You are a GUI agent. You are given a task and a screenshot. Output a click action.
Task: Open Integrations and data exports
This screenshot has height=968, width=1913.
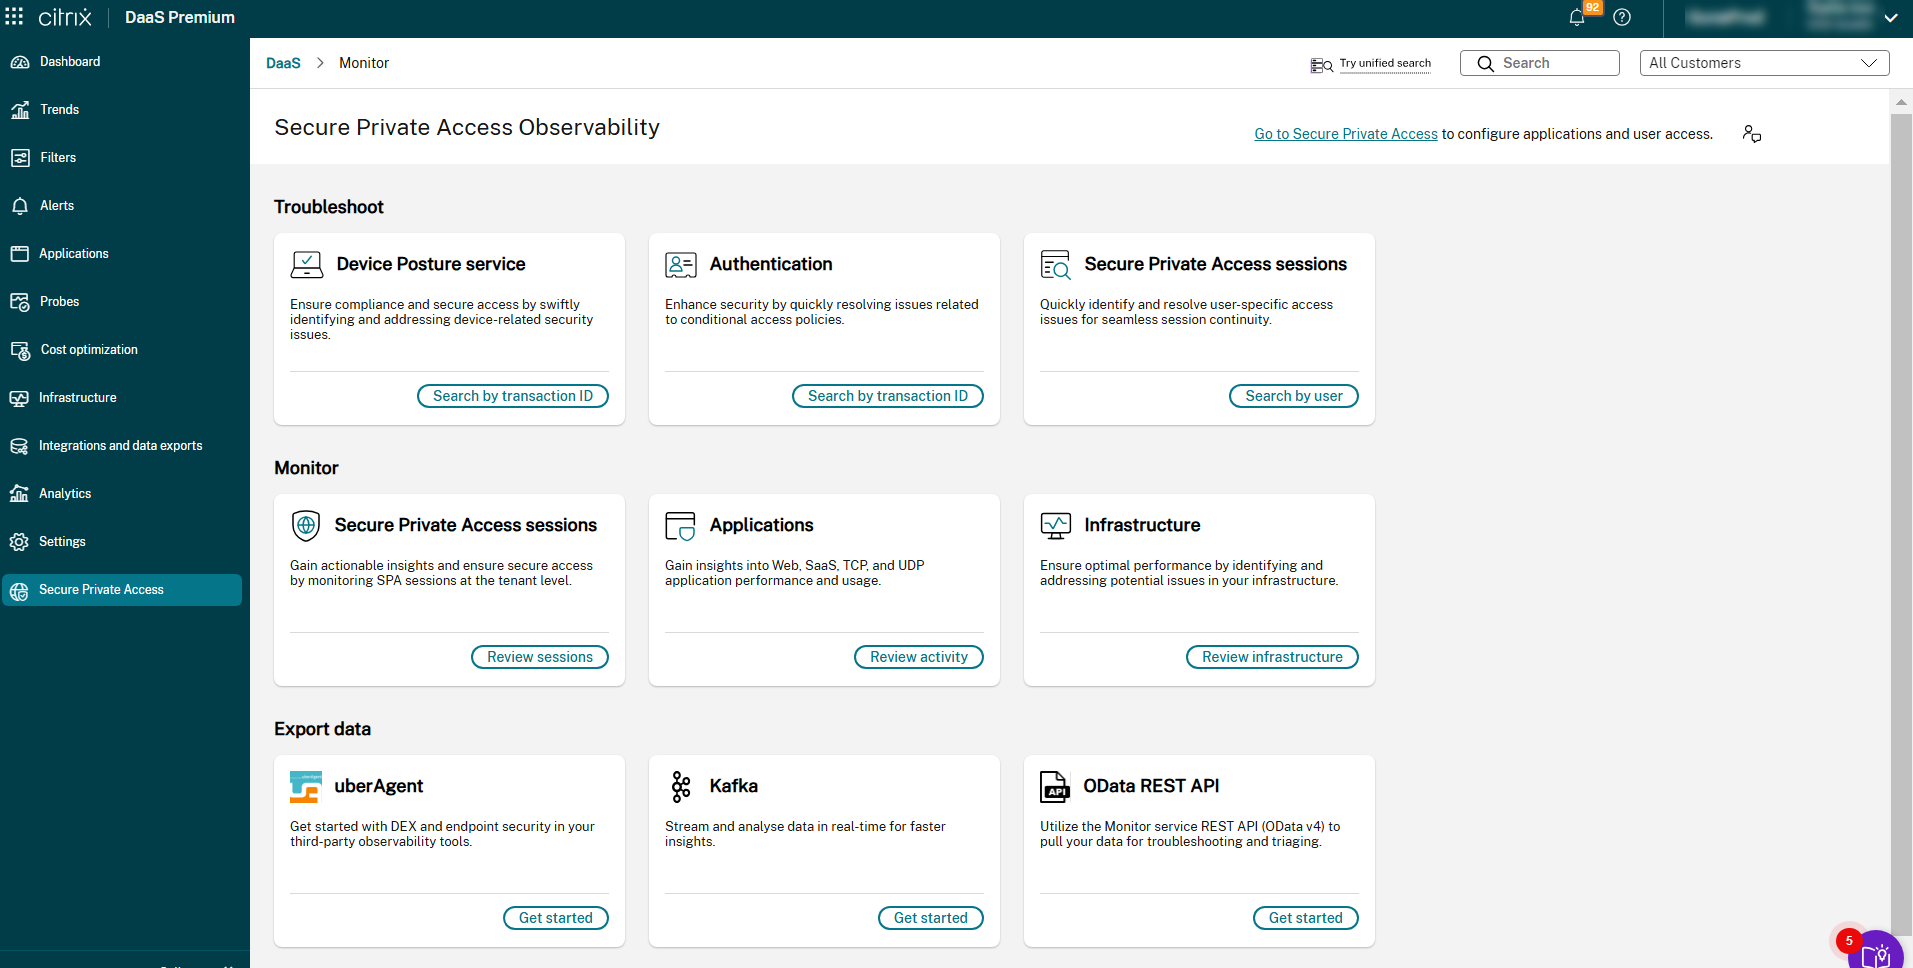tap(120, 445)
